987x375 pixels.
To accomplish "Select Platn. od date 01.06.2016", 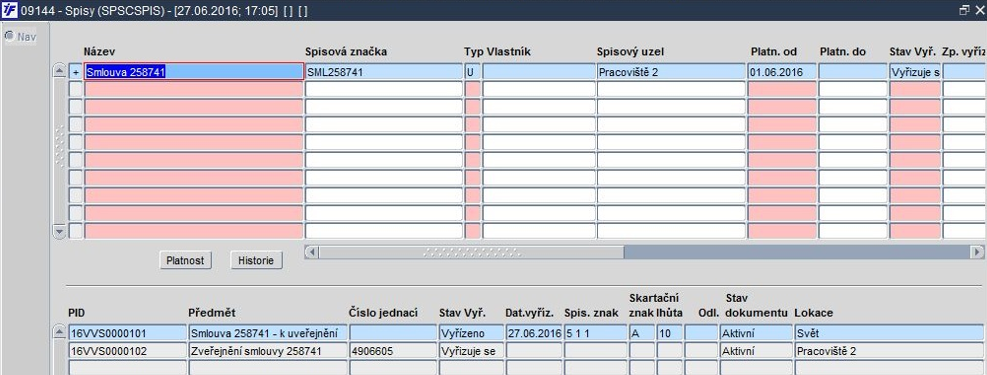I will [782, 72].
